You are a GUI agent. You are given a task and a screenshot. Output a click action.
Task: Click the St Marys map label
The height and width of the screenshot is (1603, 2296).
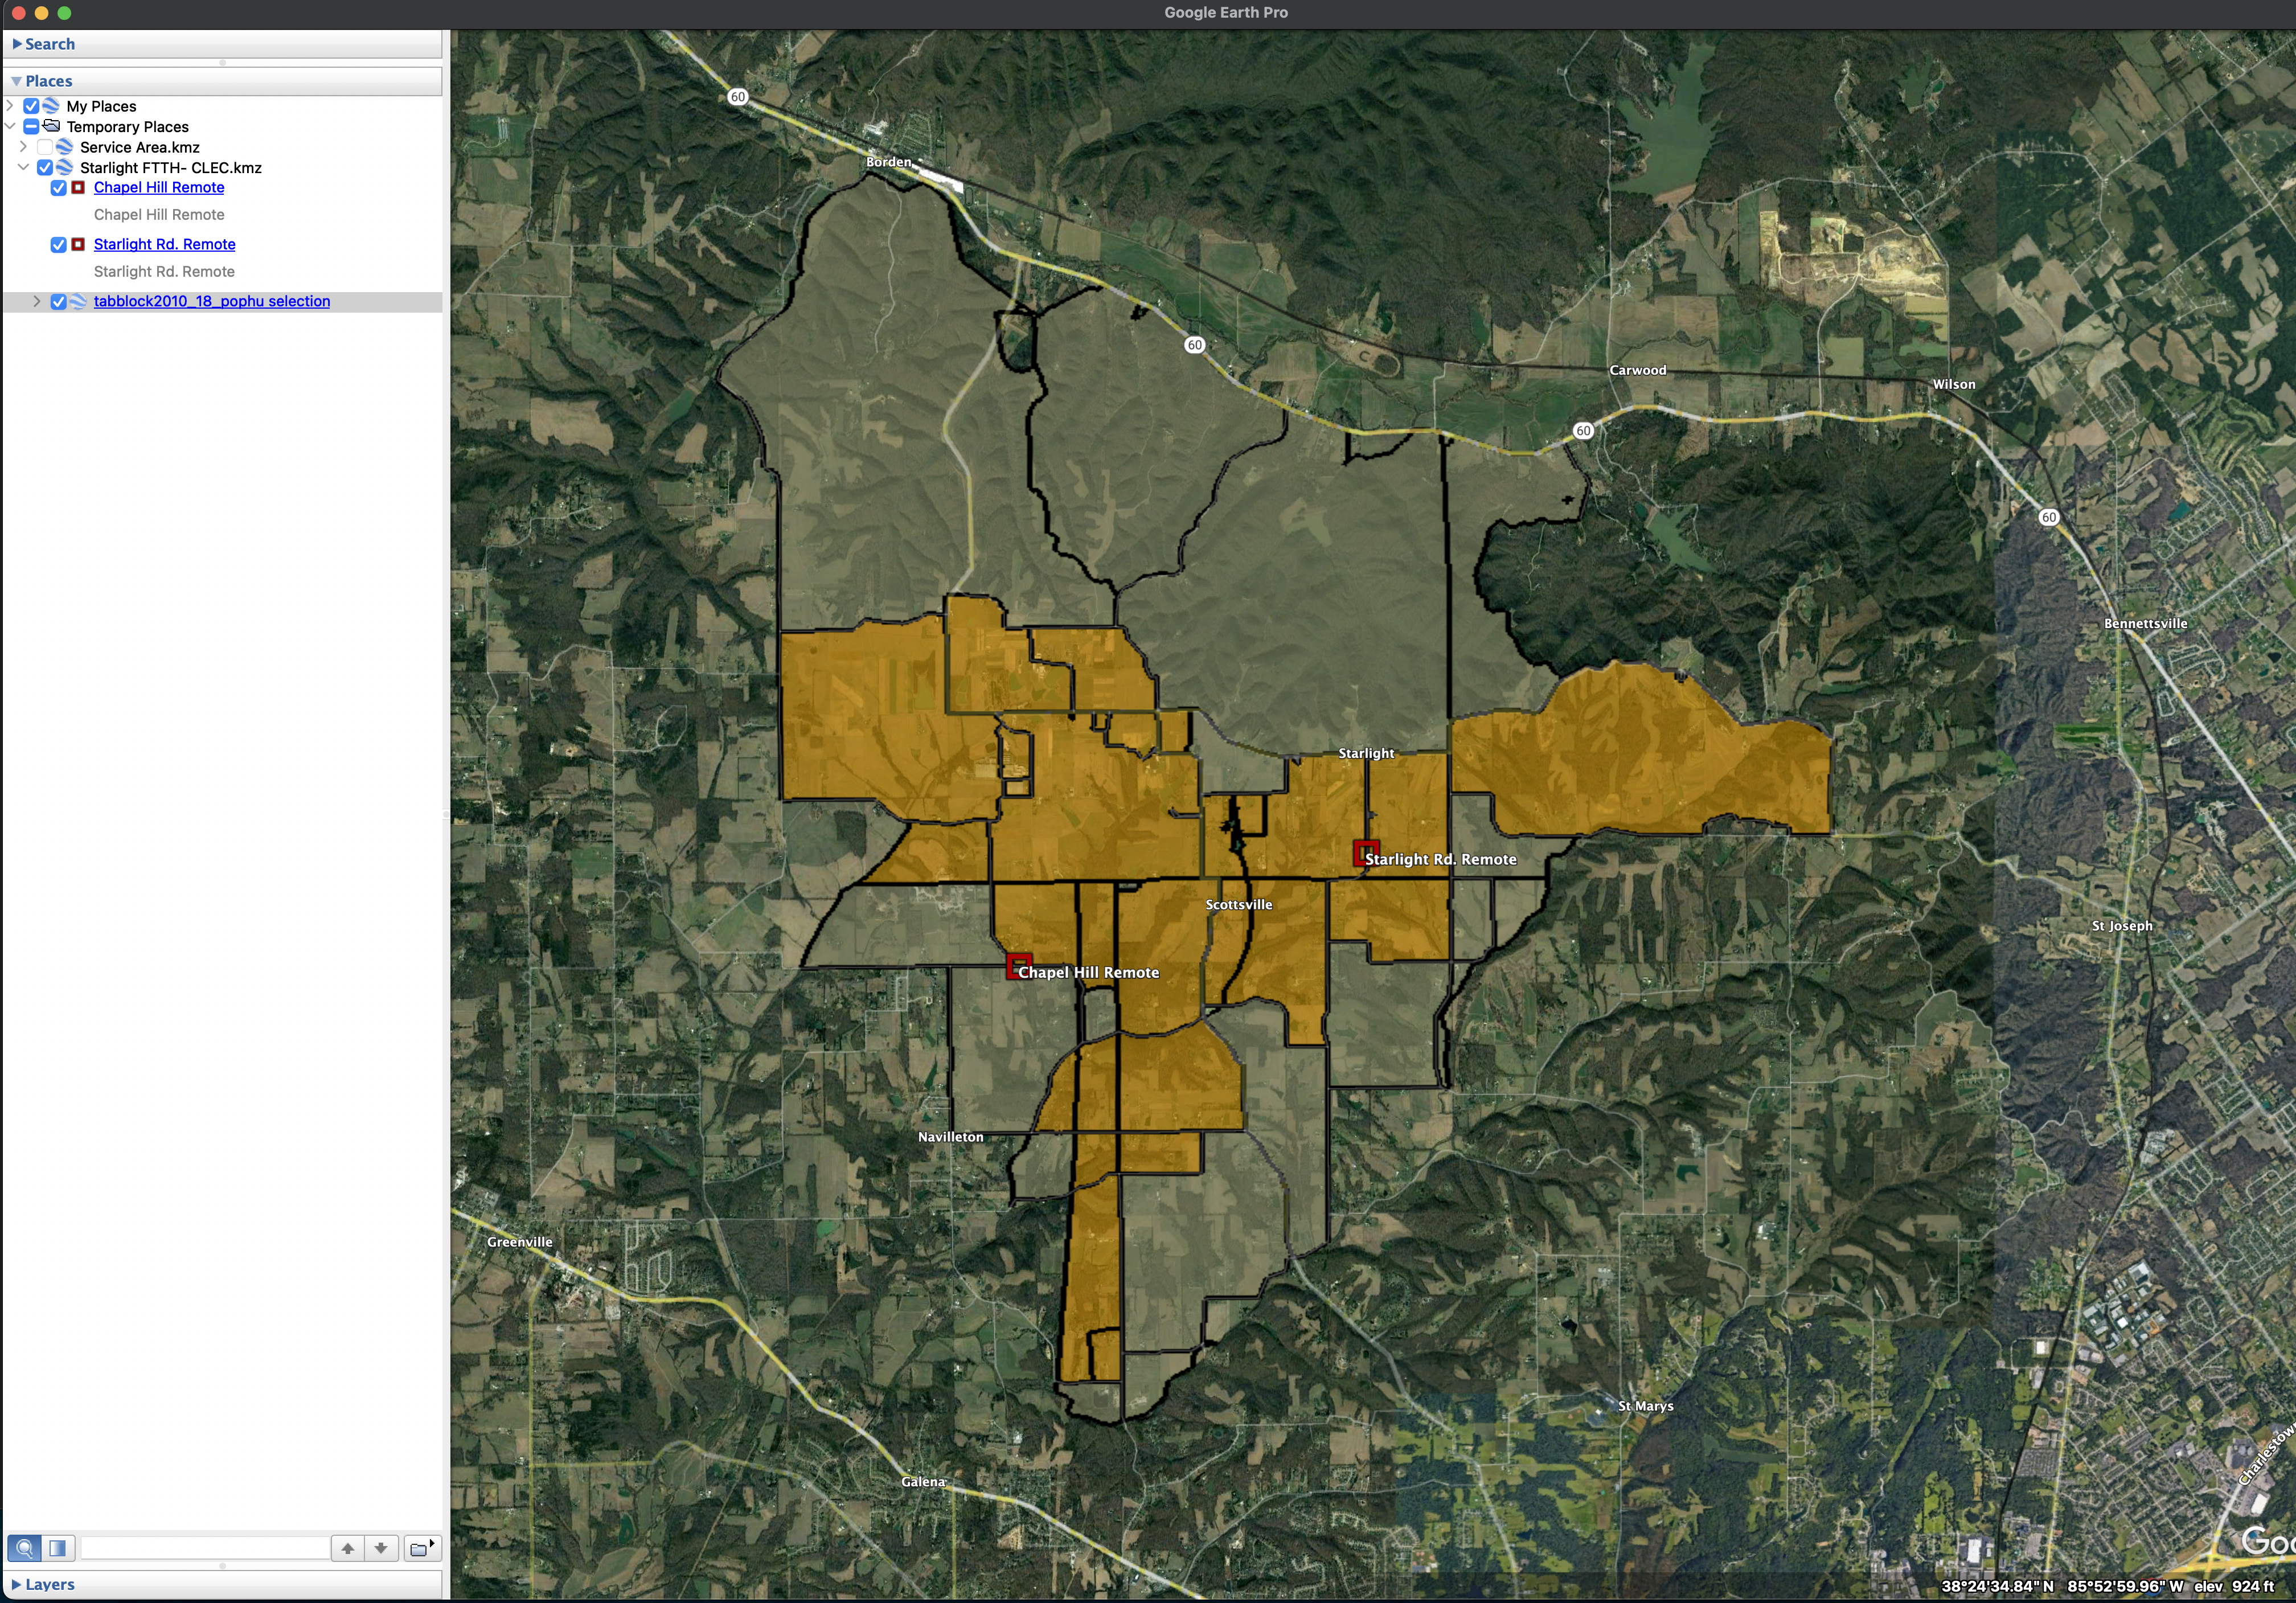[x=1646, y=1406]
